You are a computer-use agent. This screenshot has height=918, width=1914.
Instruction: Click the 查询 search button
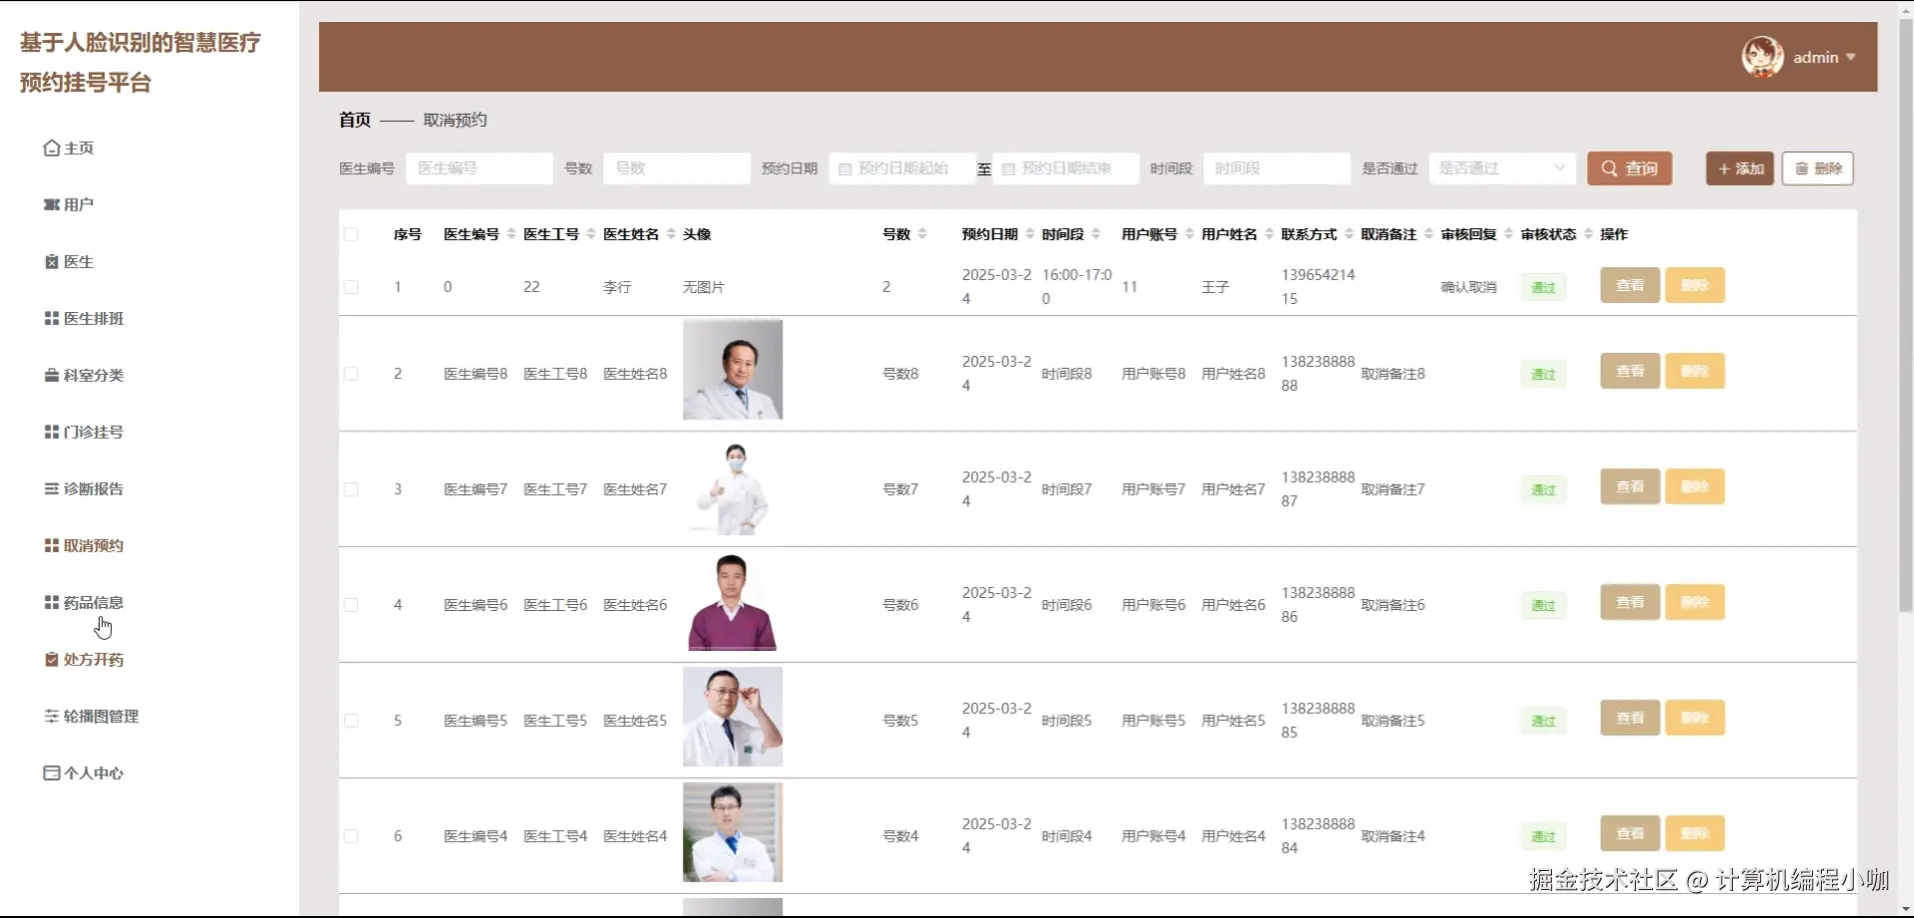click(1629, 168)
